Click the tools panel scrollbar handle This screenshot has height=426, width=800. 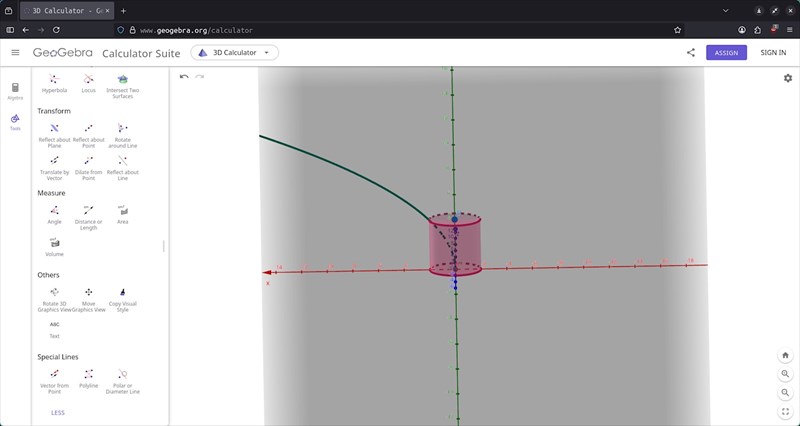(164, 246)
